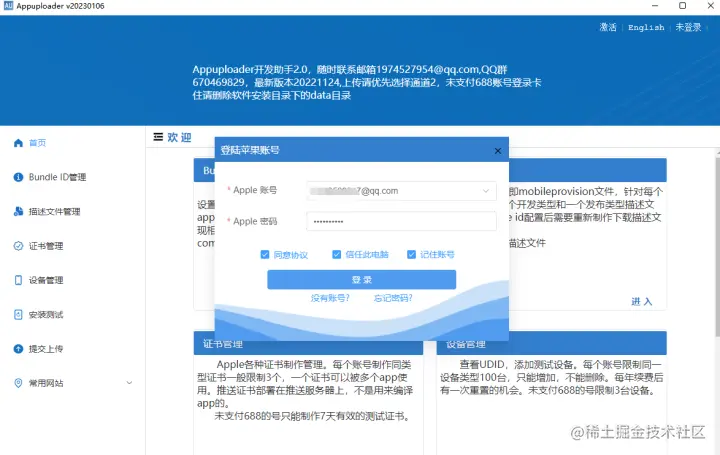Open 首页 in the sidebar
The height and width of the screenshot is (455, 720).
point(38,143)
